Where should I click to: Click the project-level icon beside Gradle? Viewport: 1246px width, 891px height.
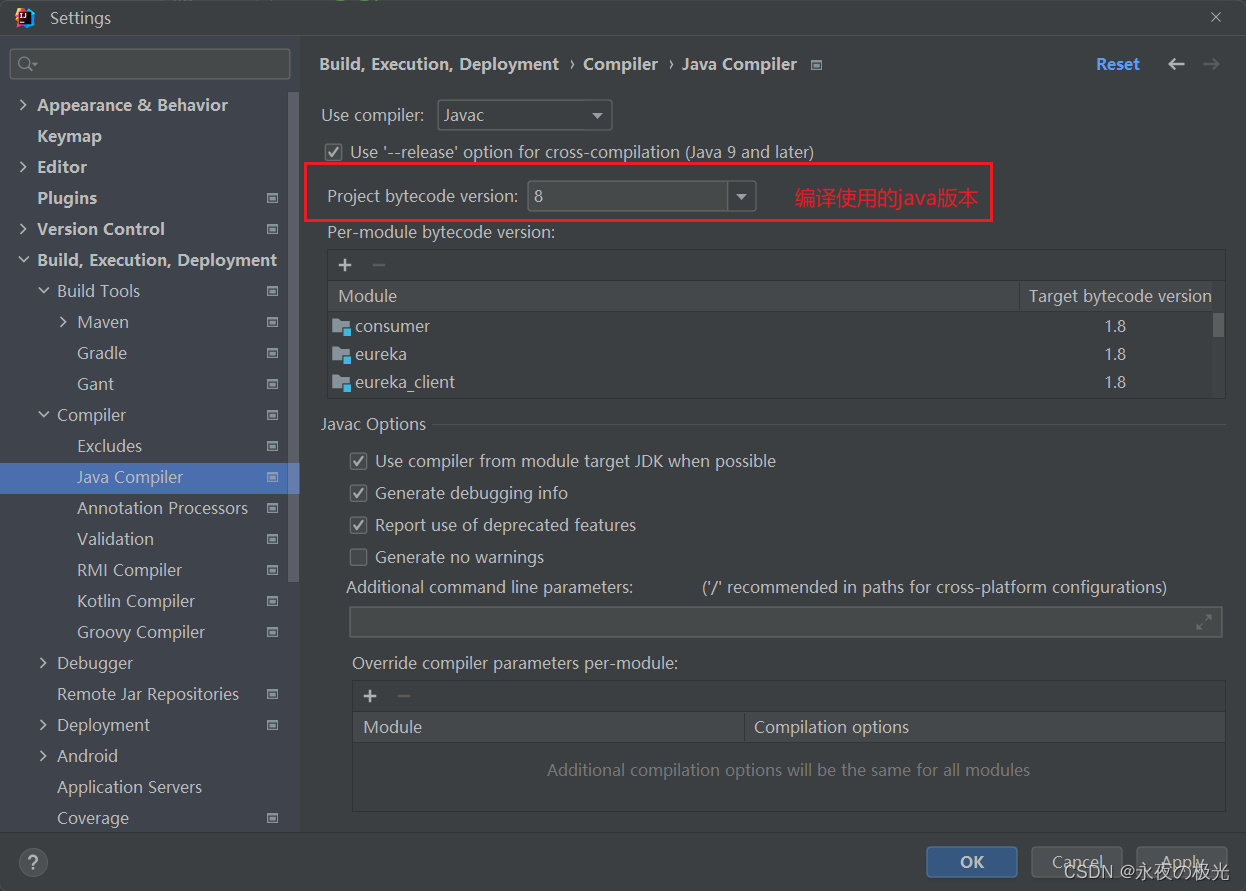click(x=272, y=353)
